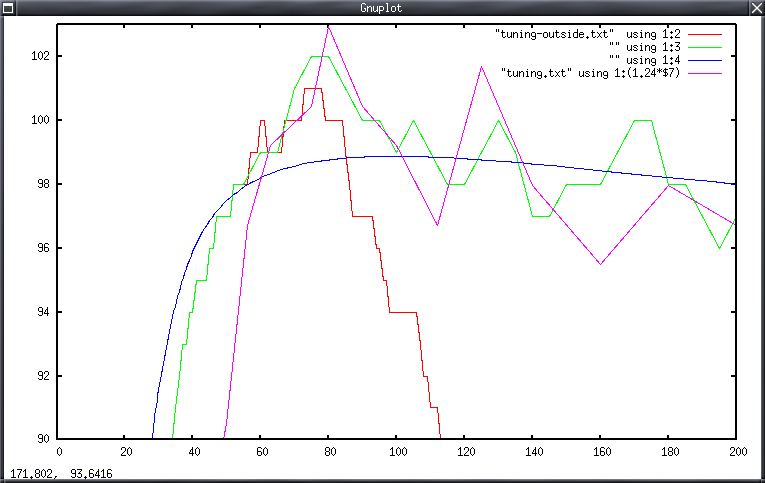The width and height of the screenshot is (765, 483).
Task: Click the magenta curve's second peak near x=125
Action: (482, 66)
